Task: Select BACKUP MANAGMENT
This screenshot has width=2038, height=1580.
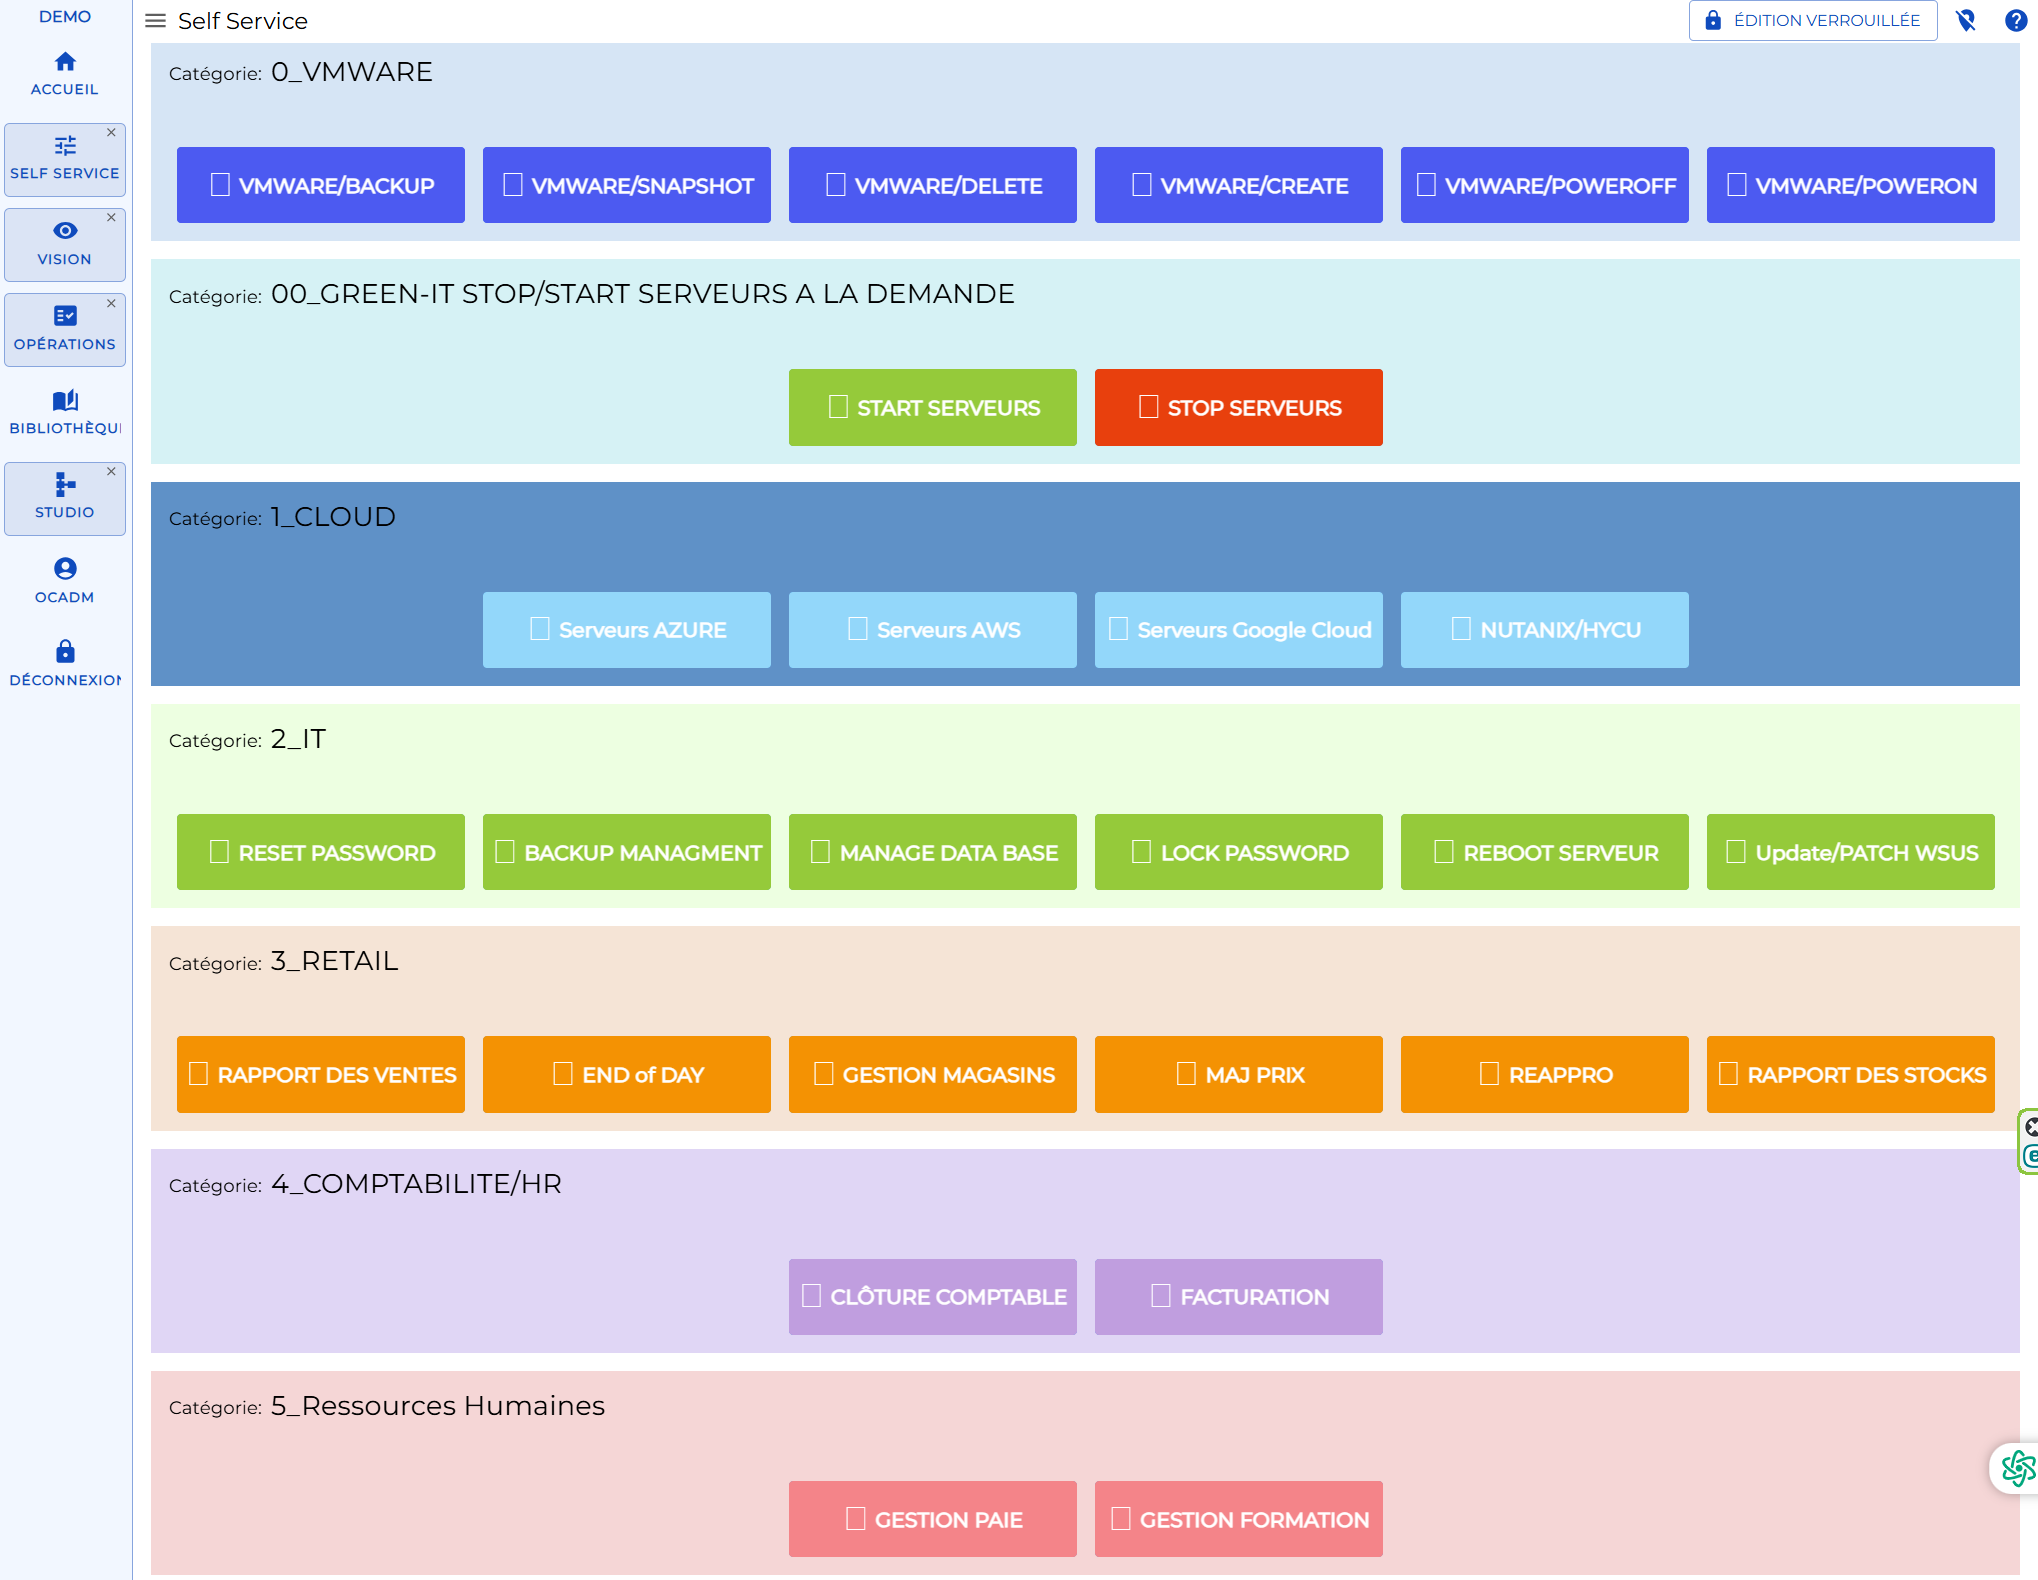Action: (x=627, y=853)
